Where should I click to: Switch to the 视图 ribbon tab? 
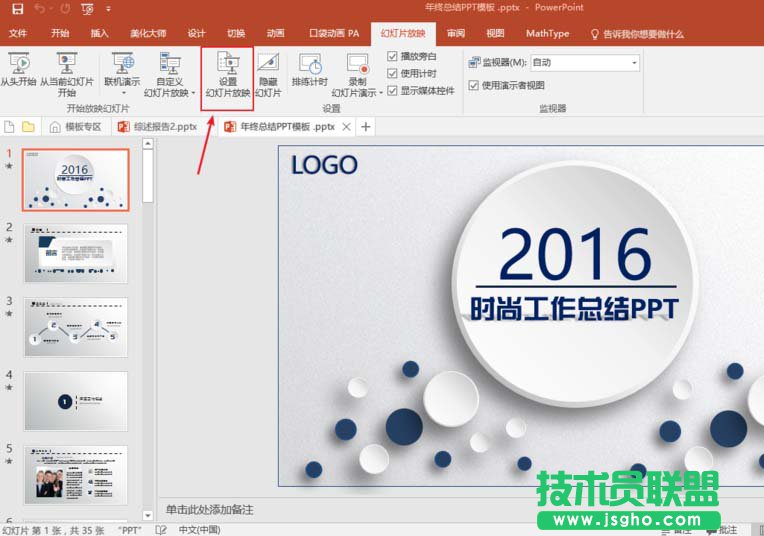pyautogui.click(x=495, y=33)
